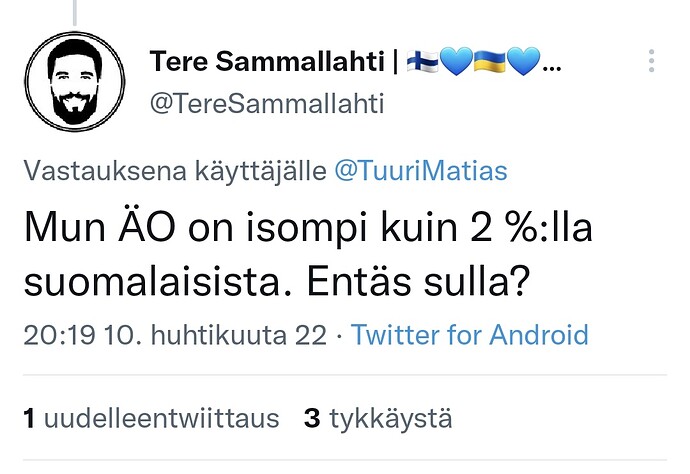Click the Vastauksena käyttäjälle reply label
Viewport: 690px width, 474px height.
175,171
